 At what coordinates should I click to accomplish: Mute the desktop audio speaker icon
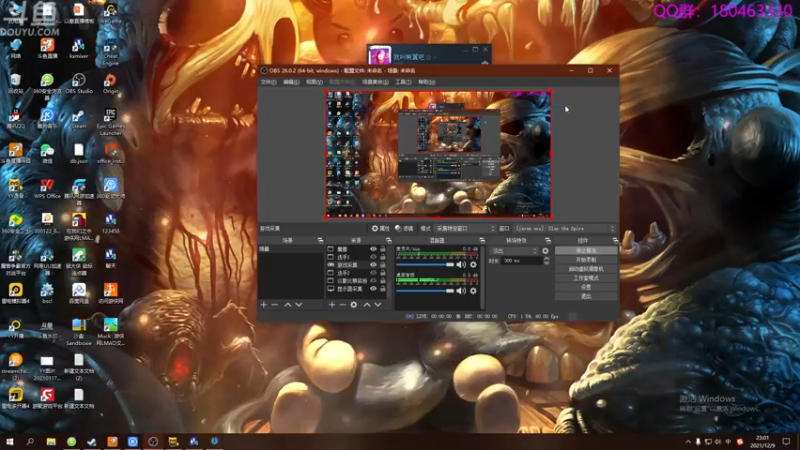pyautogui.click(x=461, y=291)
